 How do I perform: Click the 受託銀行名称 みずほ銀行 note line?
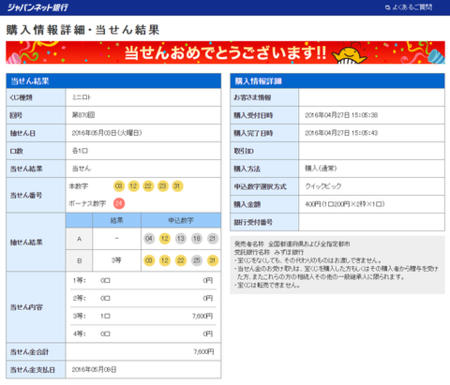click(269, 252)
